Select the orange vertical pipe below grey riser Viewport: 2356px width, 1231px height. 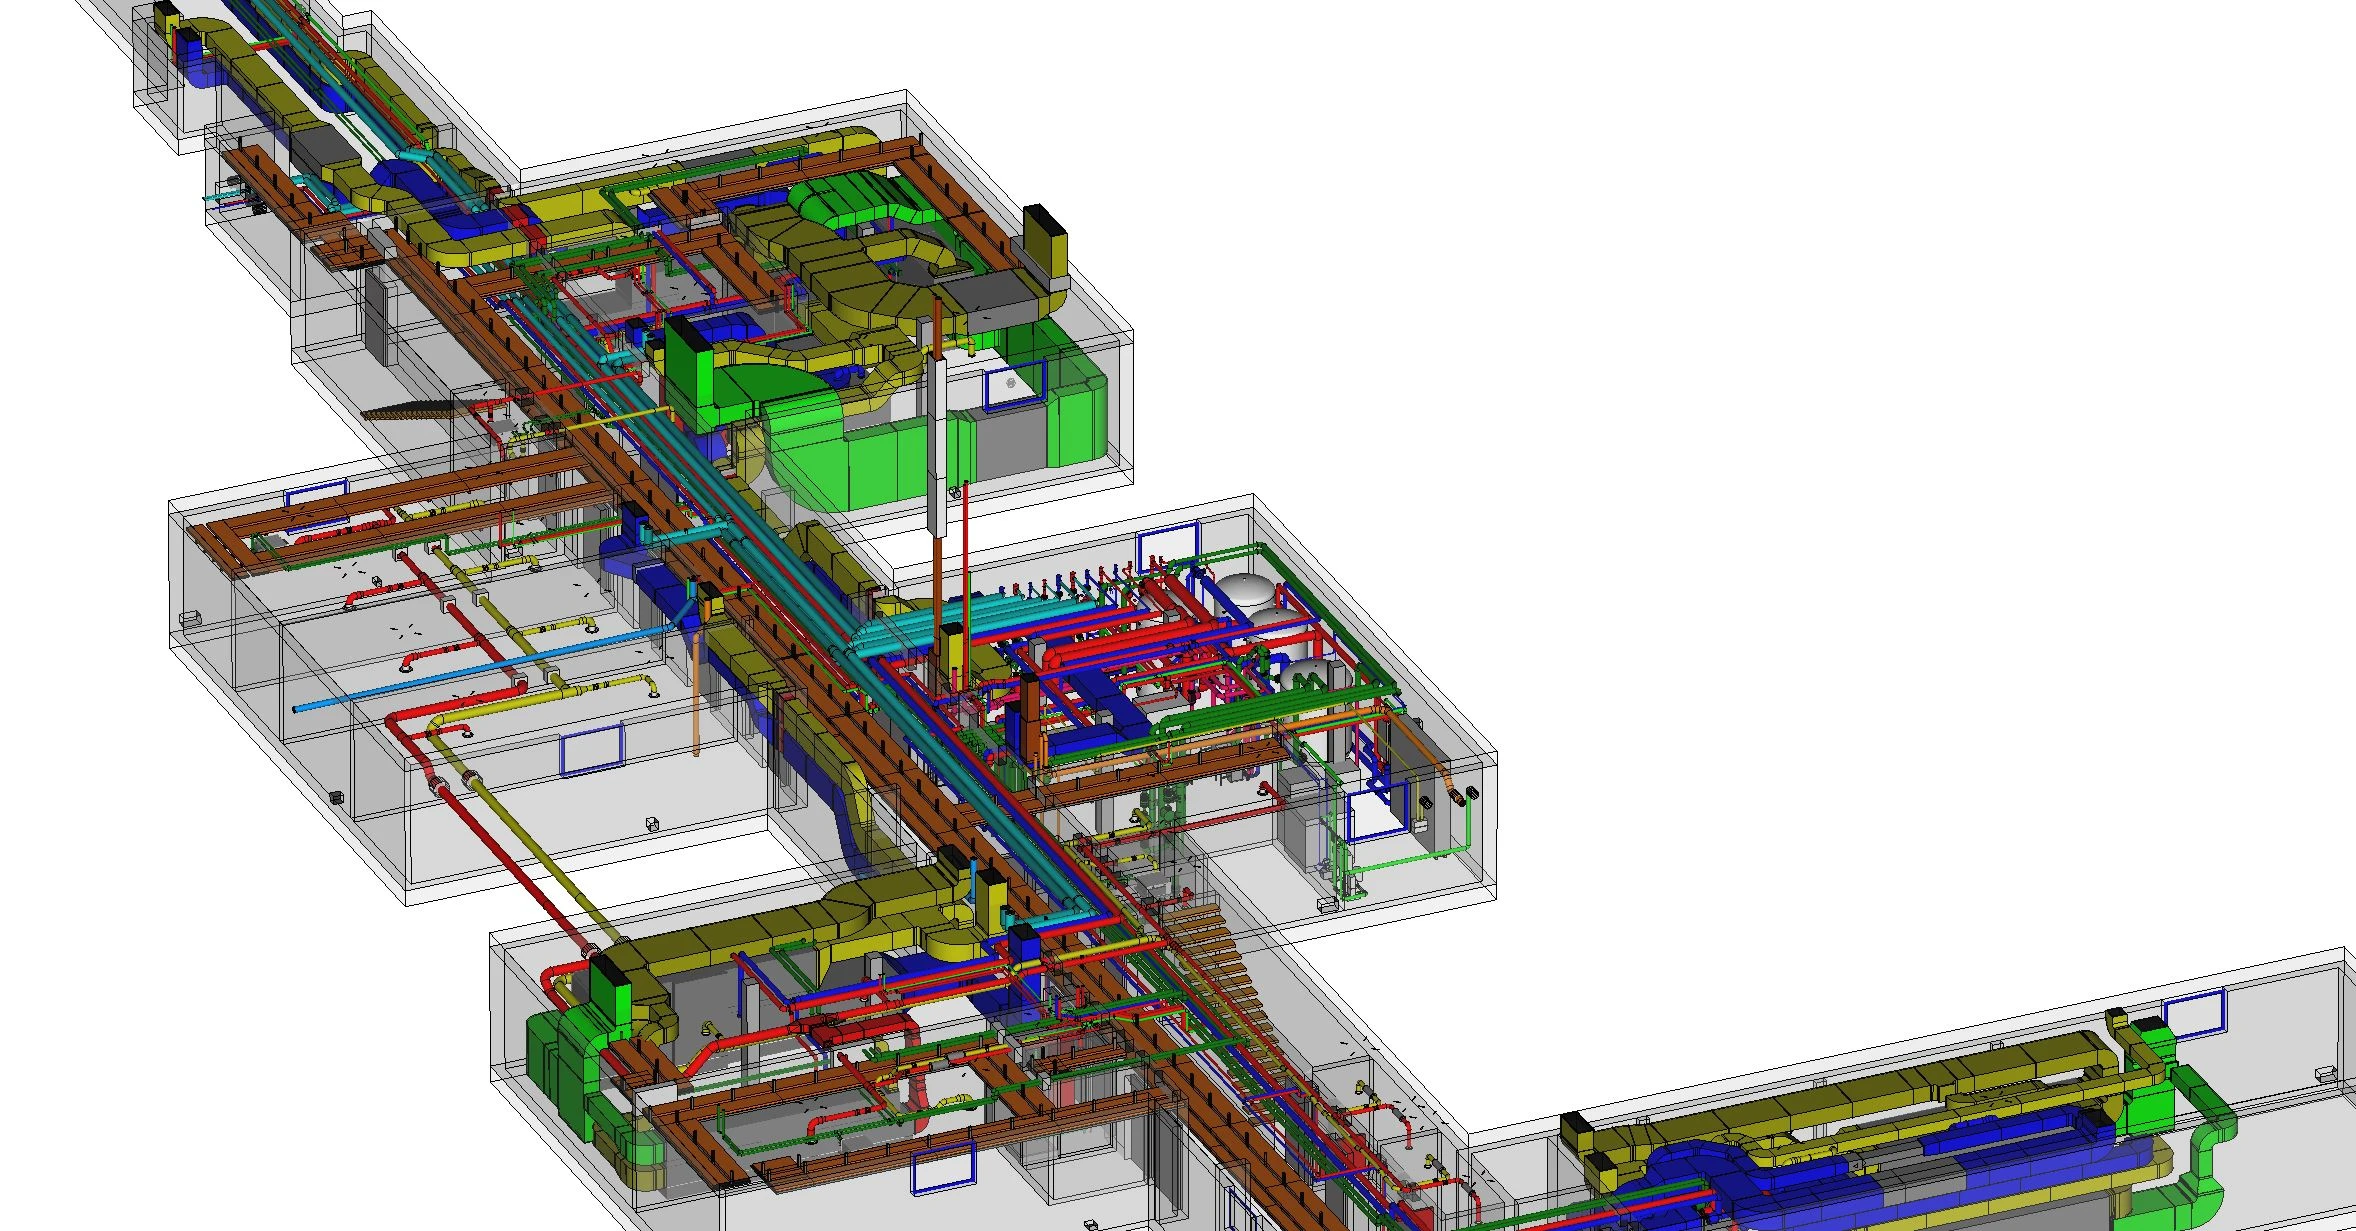pyautogui.click(x=940, y=583)
